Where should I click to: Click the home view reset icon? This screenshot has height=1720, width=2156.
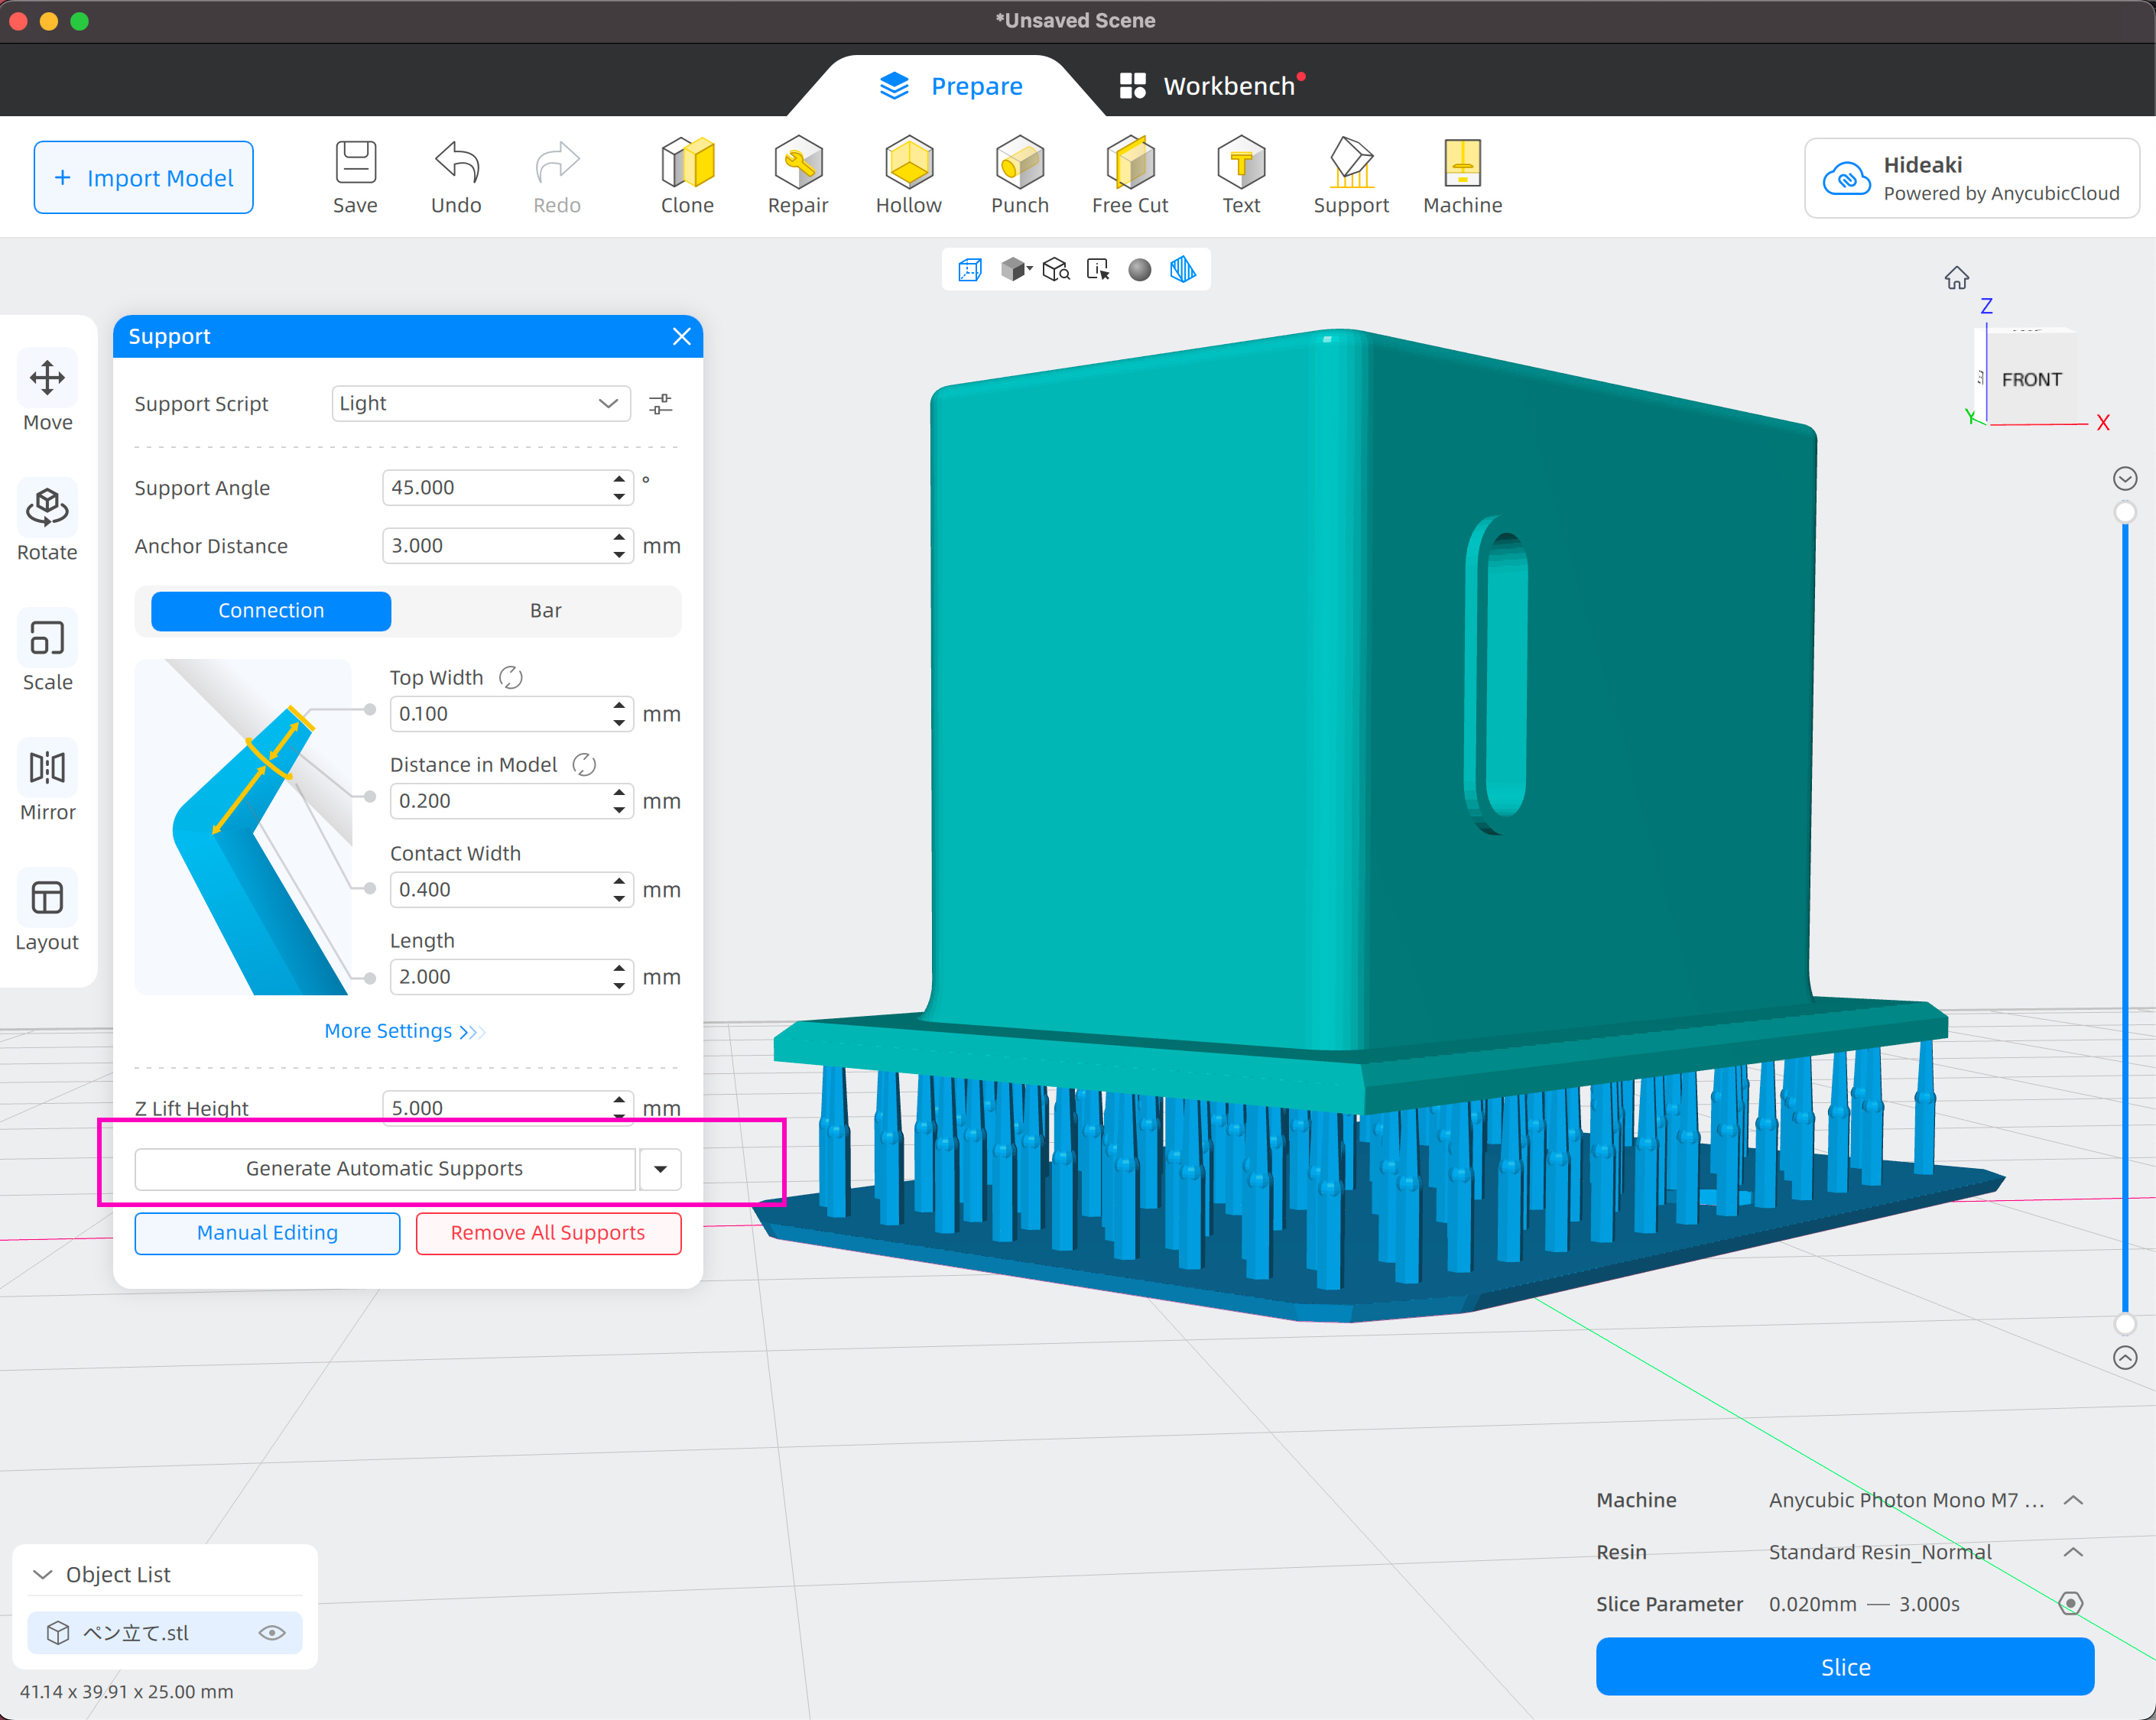1956,278
